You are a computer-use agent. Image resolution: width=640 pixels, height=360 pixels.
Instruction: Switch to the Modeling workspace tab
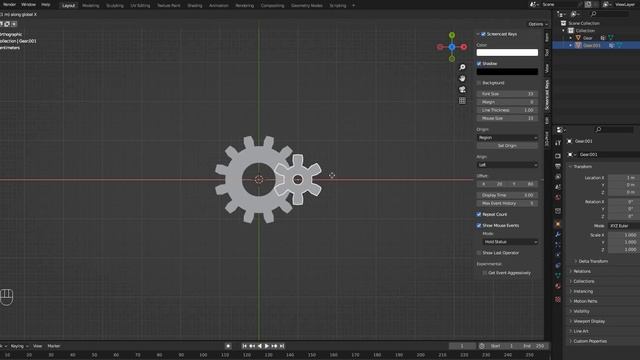[x=91, y=6]
